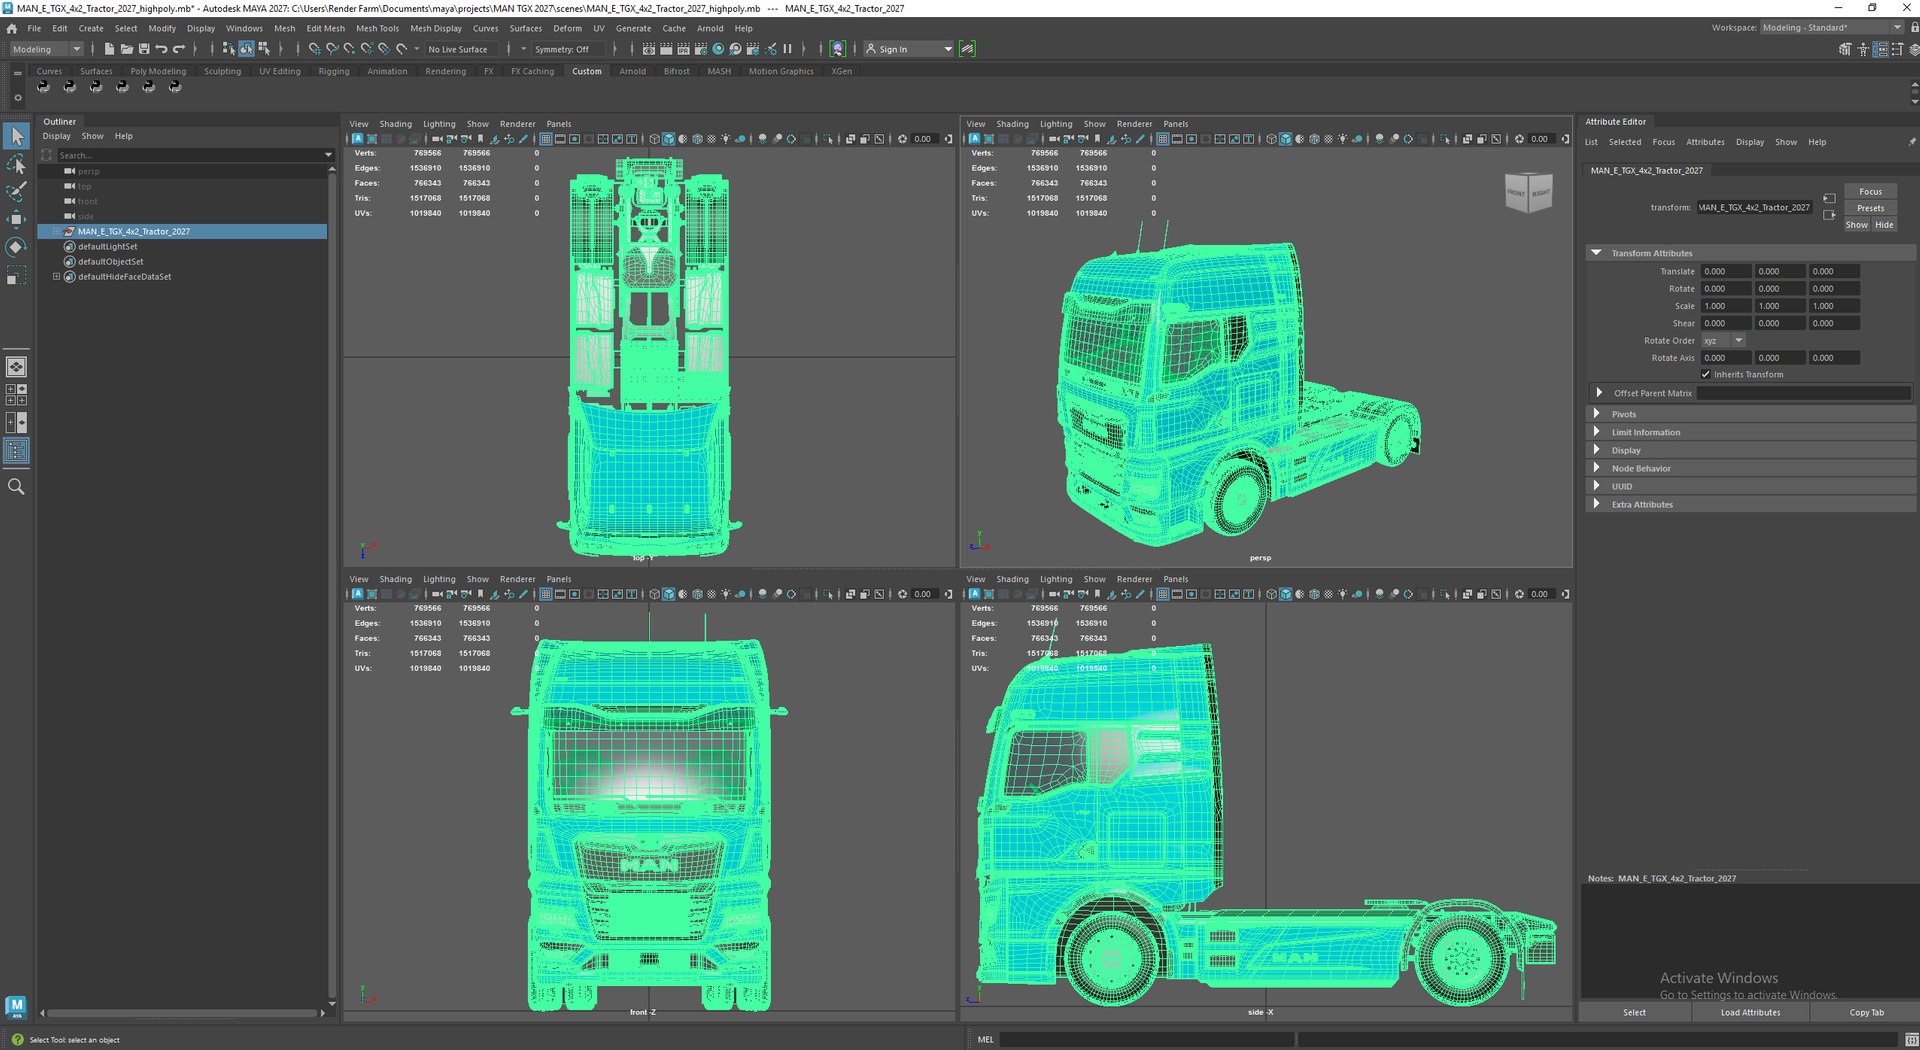Open HumanIK character controls icon

tap(1863, 49)
